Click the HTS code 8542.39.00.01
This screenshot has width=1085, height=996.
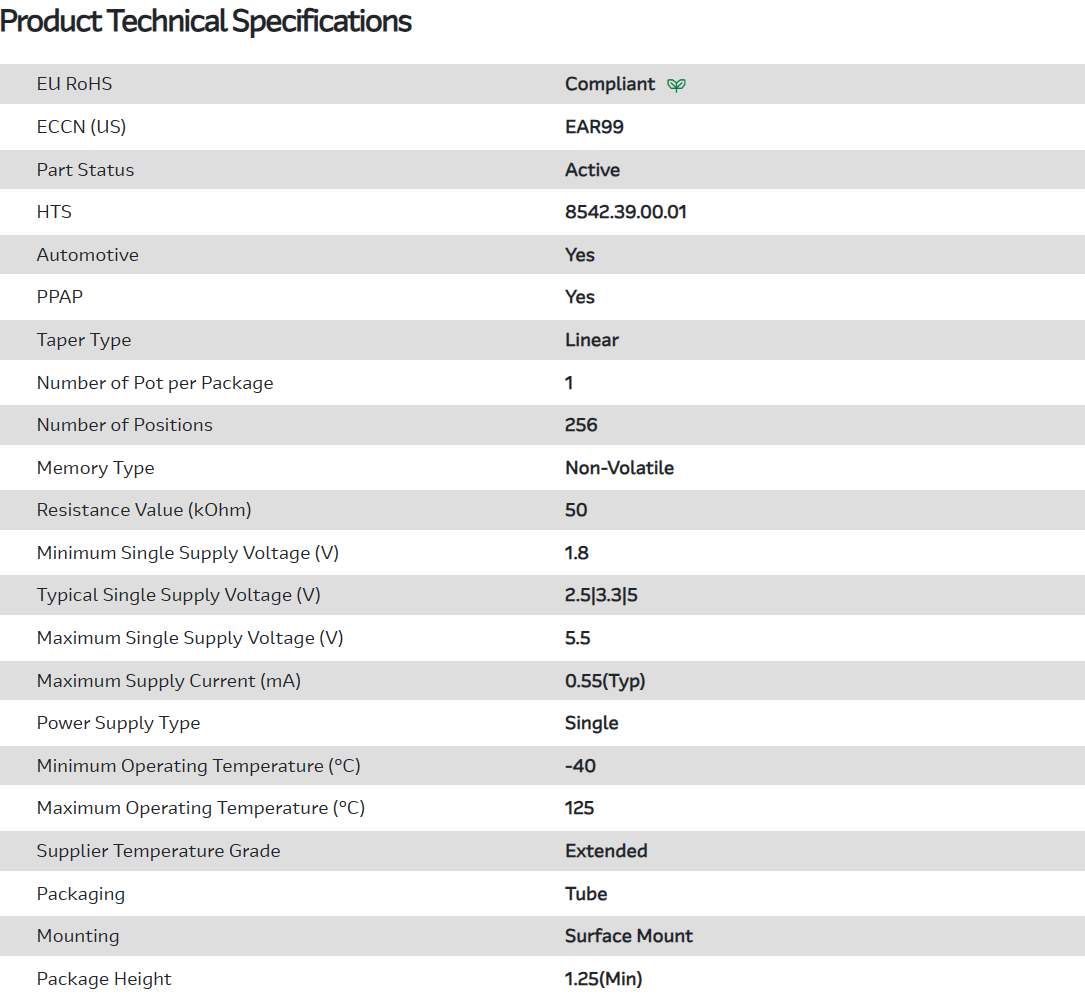[625, 212]
